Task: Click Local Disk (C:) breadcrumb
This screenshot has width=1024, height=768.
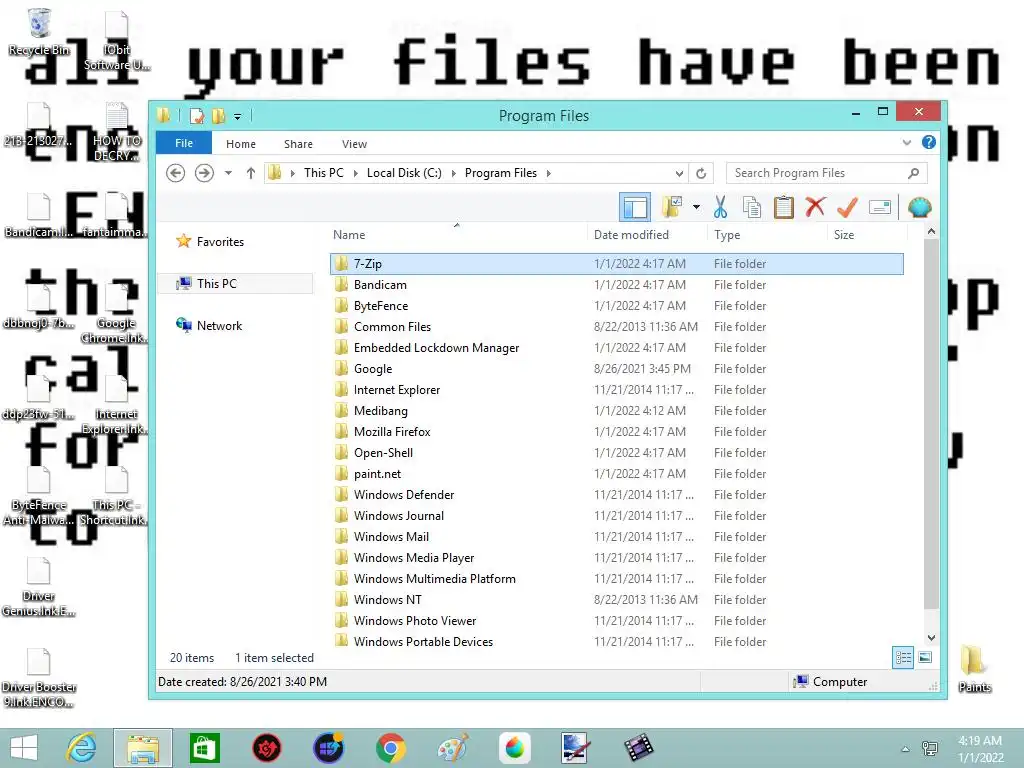Action: (404, 173)
